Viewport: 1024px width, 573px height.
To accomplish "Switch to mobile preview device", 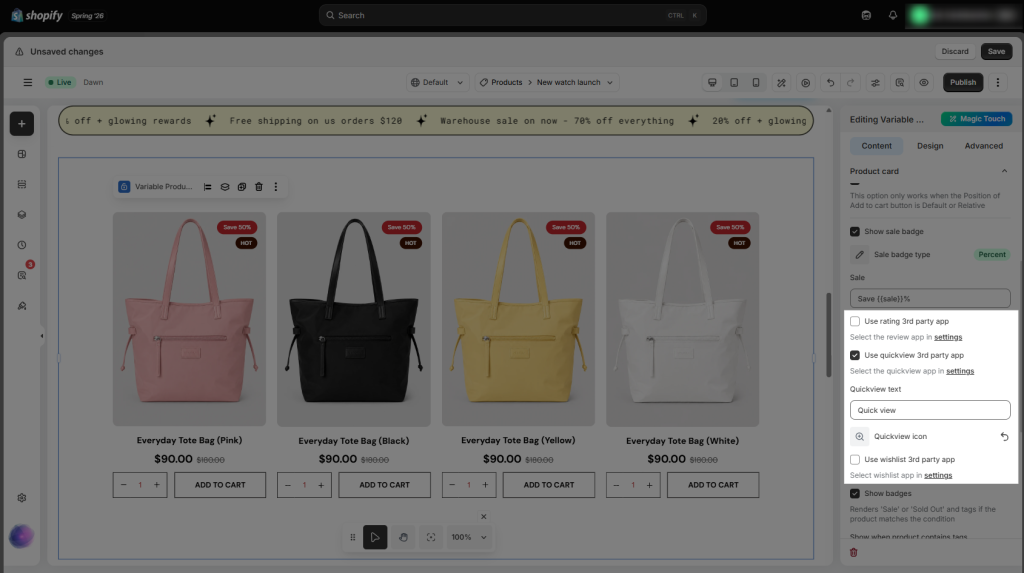I will (756, 82).
